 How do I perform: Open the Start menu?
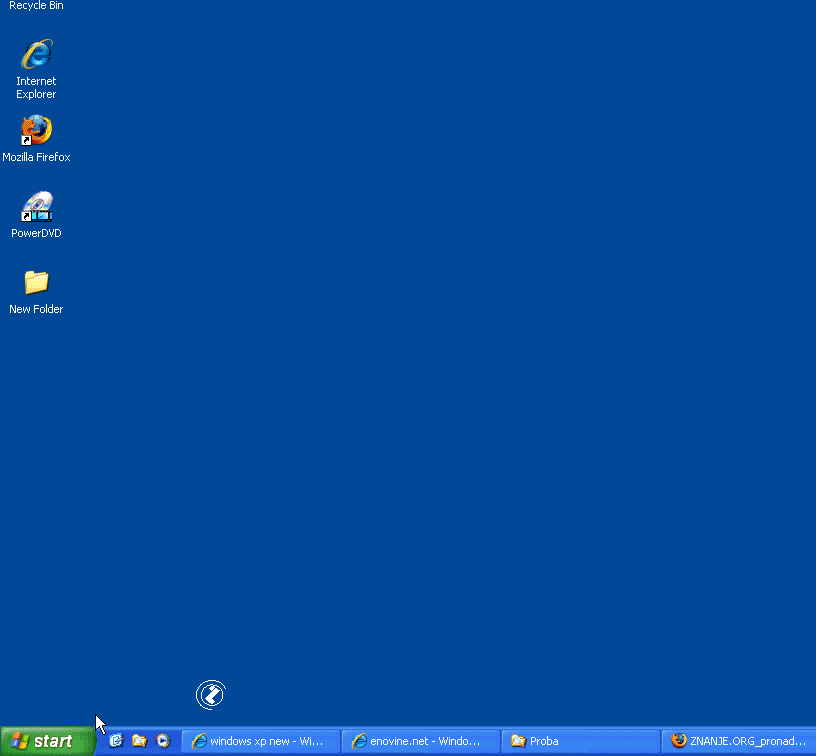coord(47,741)
